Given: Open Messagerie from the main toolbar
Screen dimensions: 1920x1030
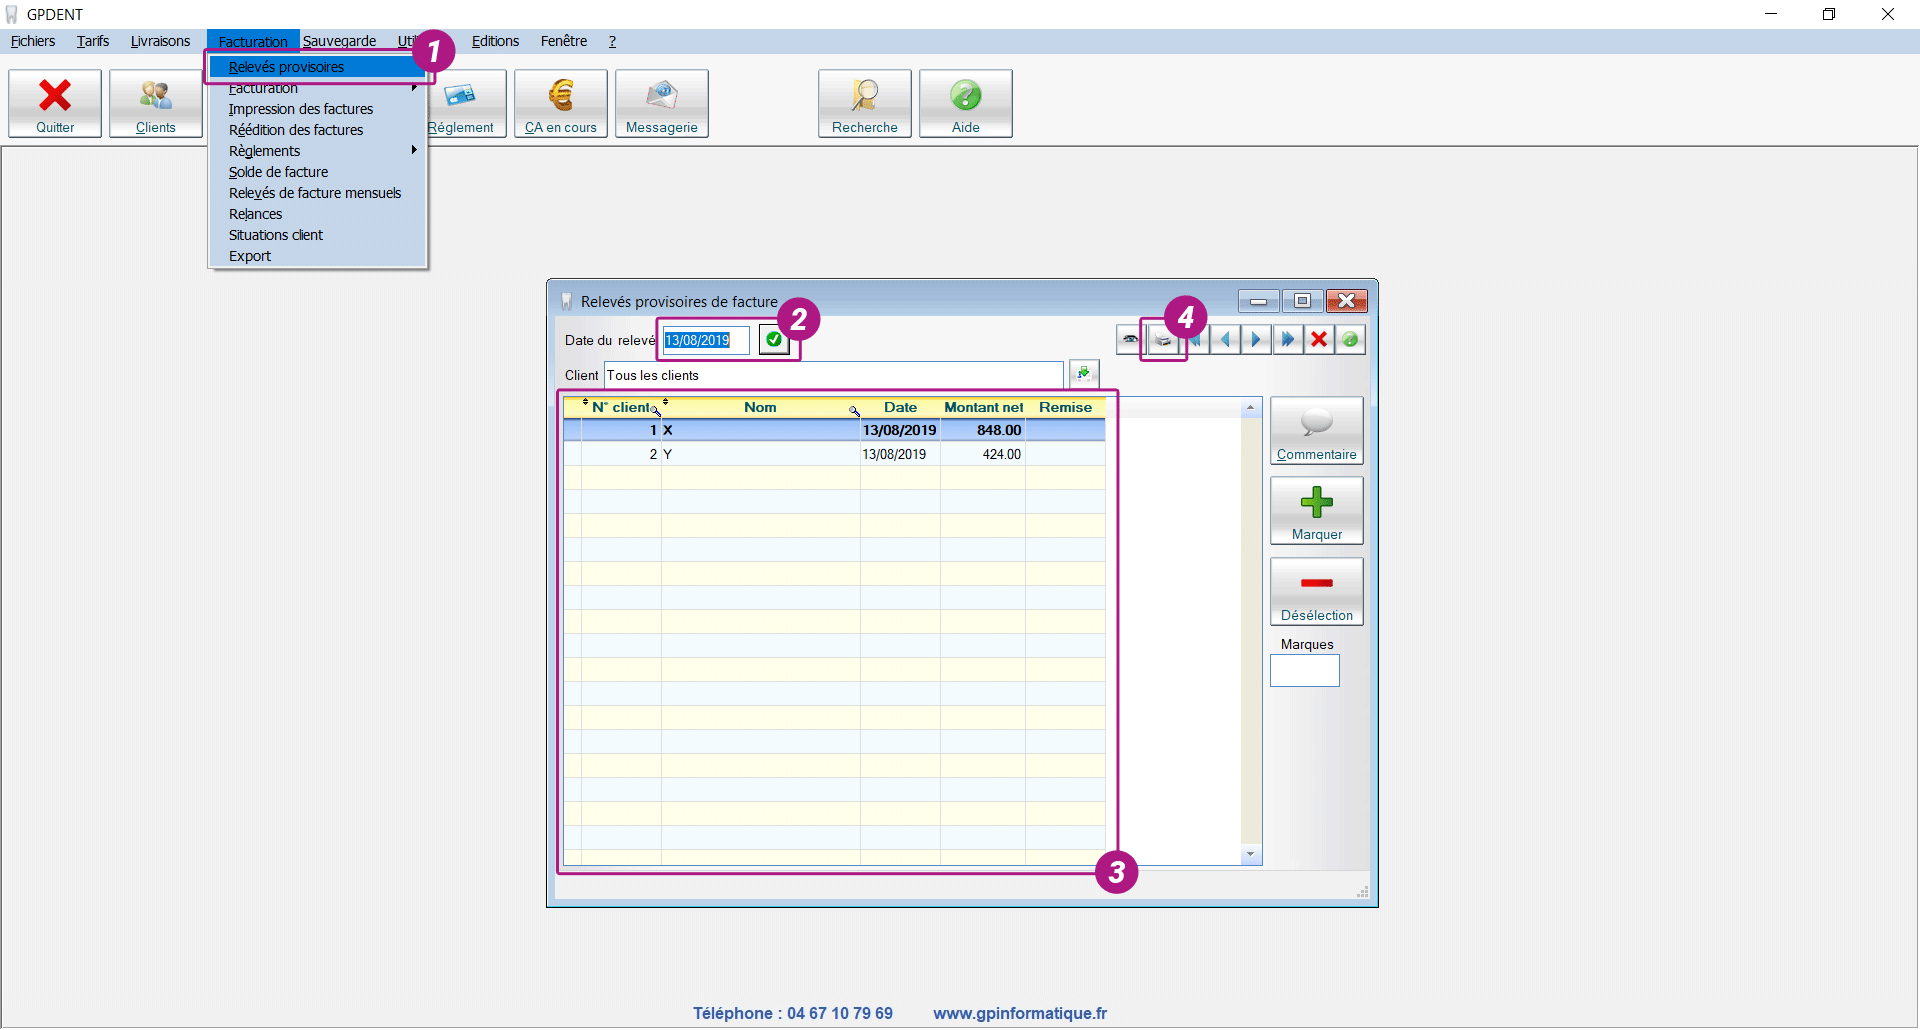Looking at the screenshot, I should click(661, 103).
